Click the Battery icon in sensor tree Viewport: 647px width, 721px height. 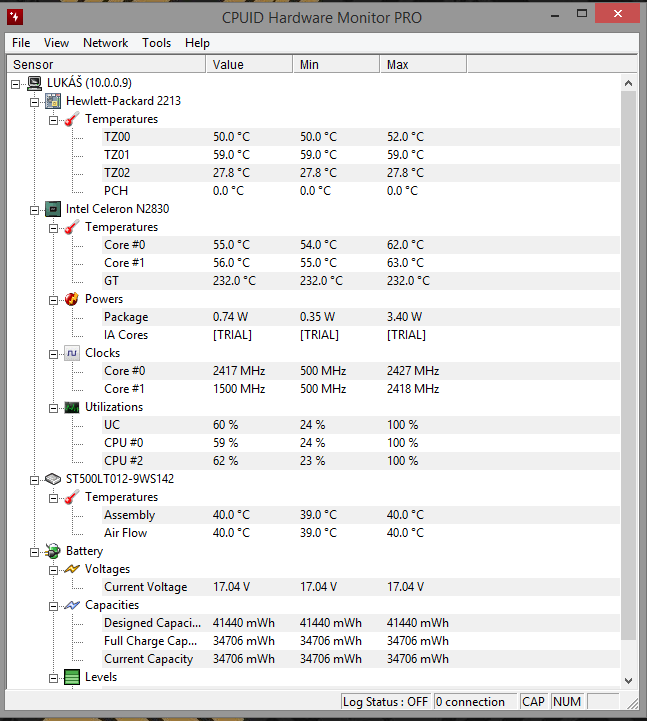(53, 551)
